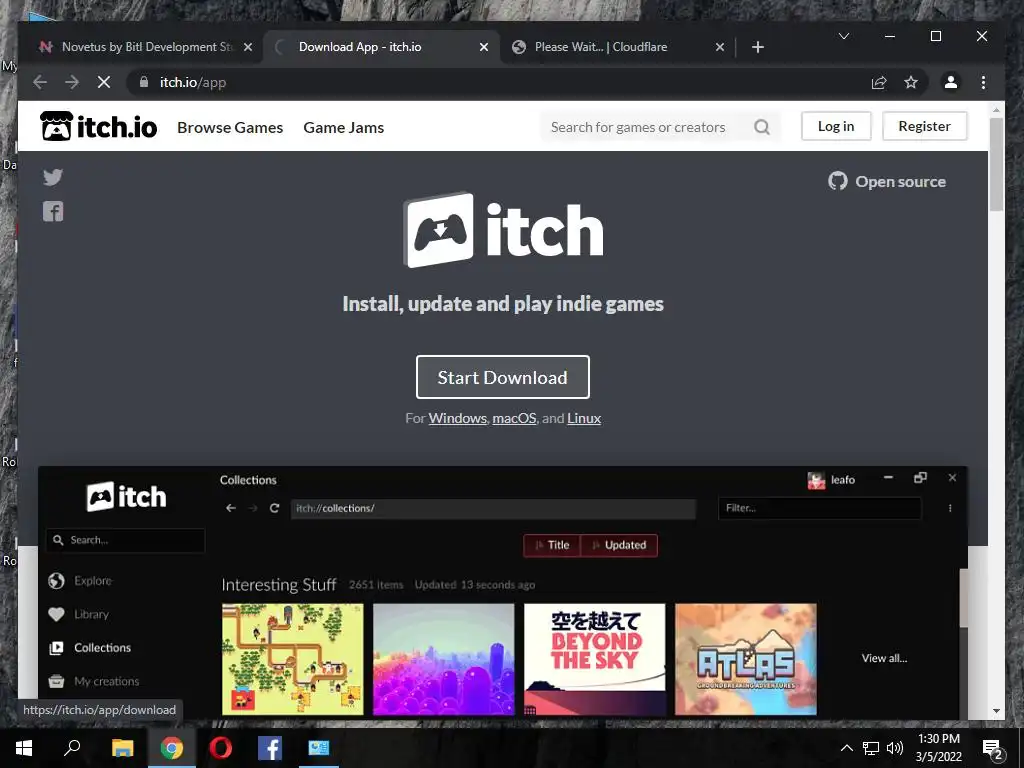Click the stop loading X button
Screen dimensions: 1024x768
[x=104, y=82]
